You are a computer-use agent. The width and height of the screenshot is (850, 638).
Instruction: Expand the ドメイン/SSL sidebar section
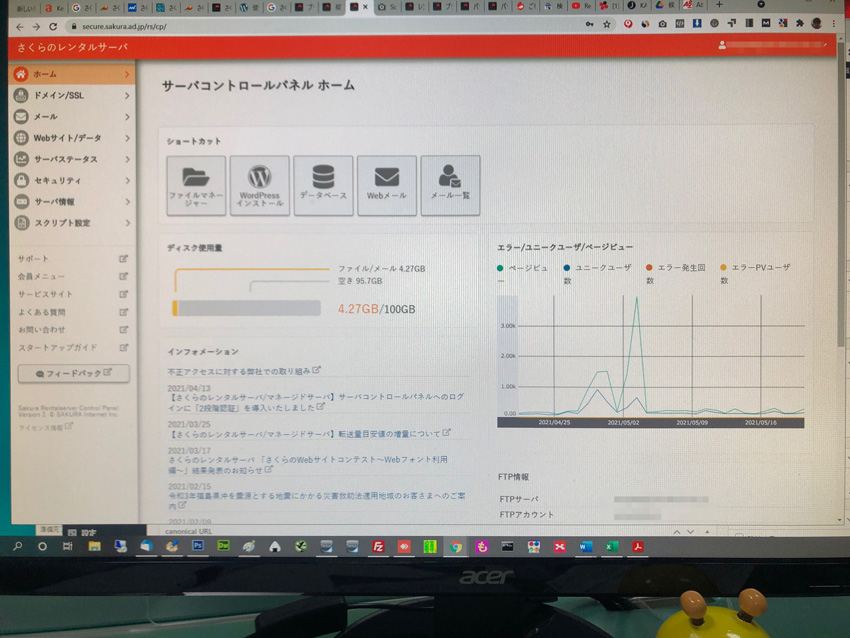pyautogui.click(x=60, y=95)
